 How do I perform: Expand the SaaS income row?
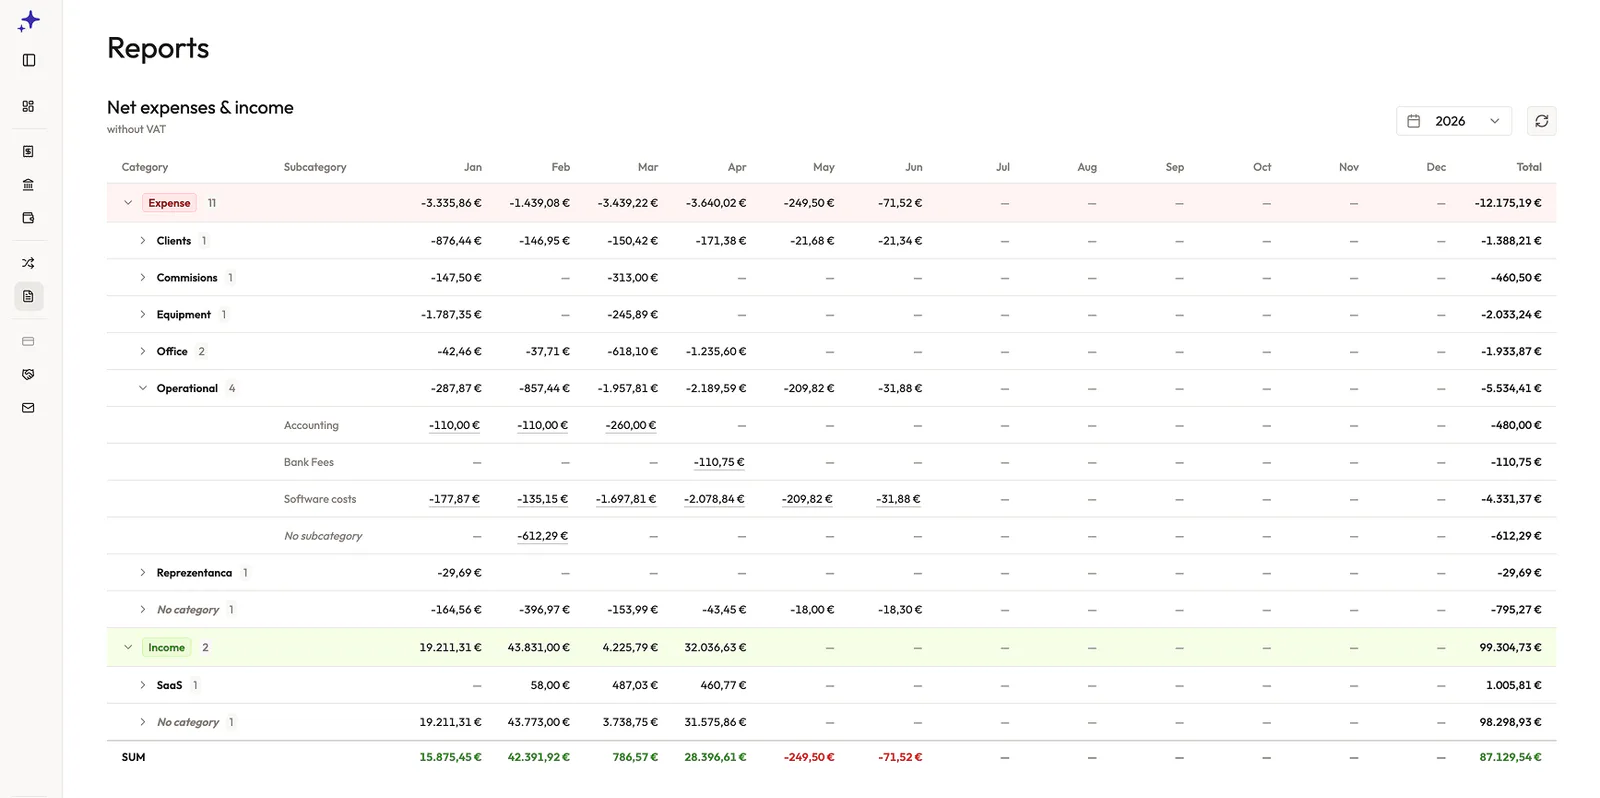click(x=143, y=686)
